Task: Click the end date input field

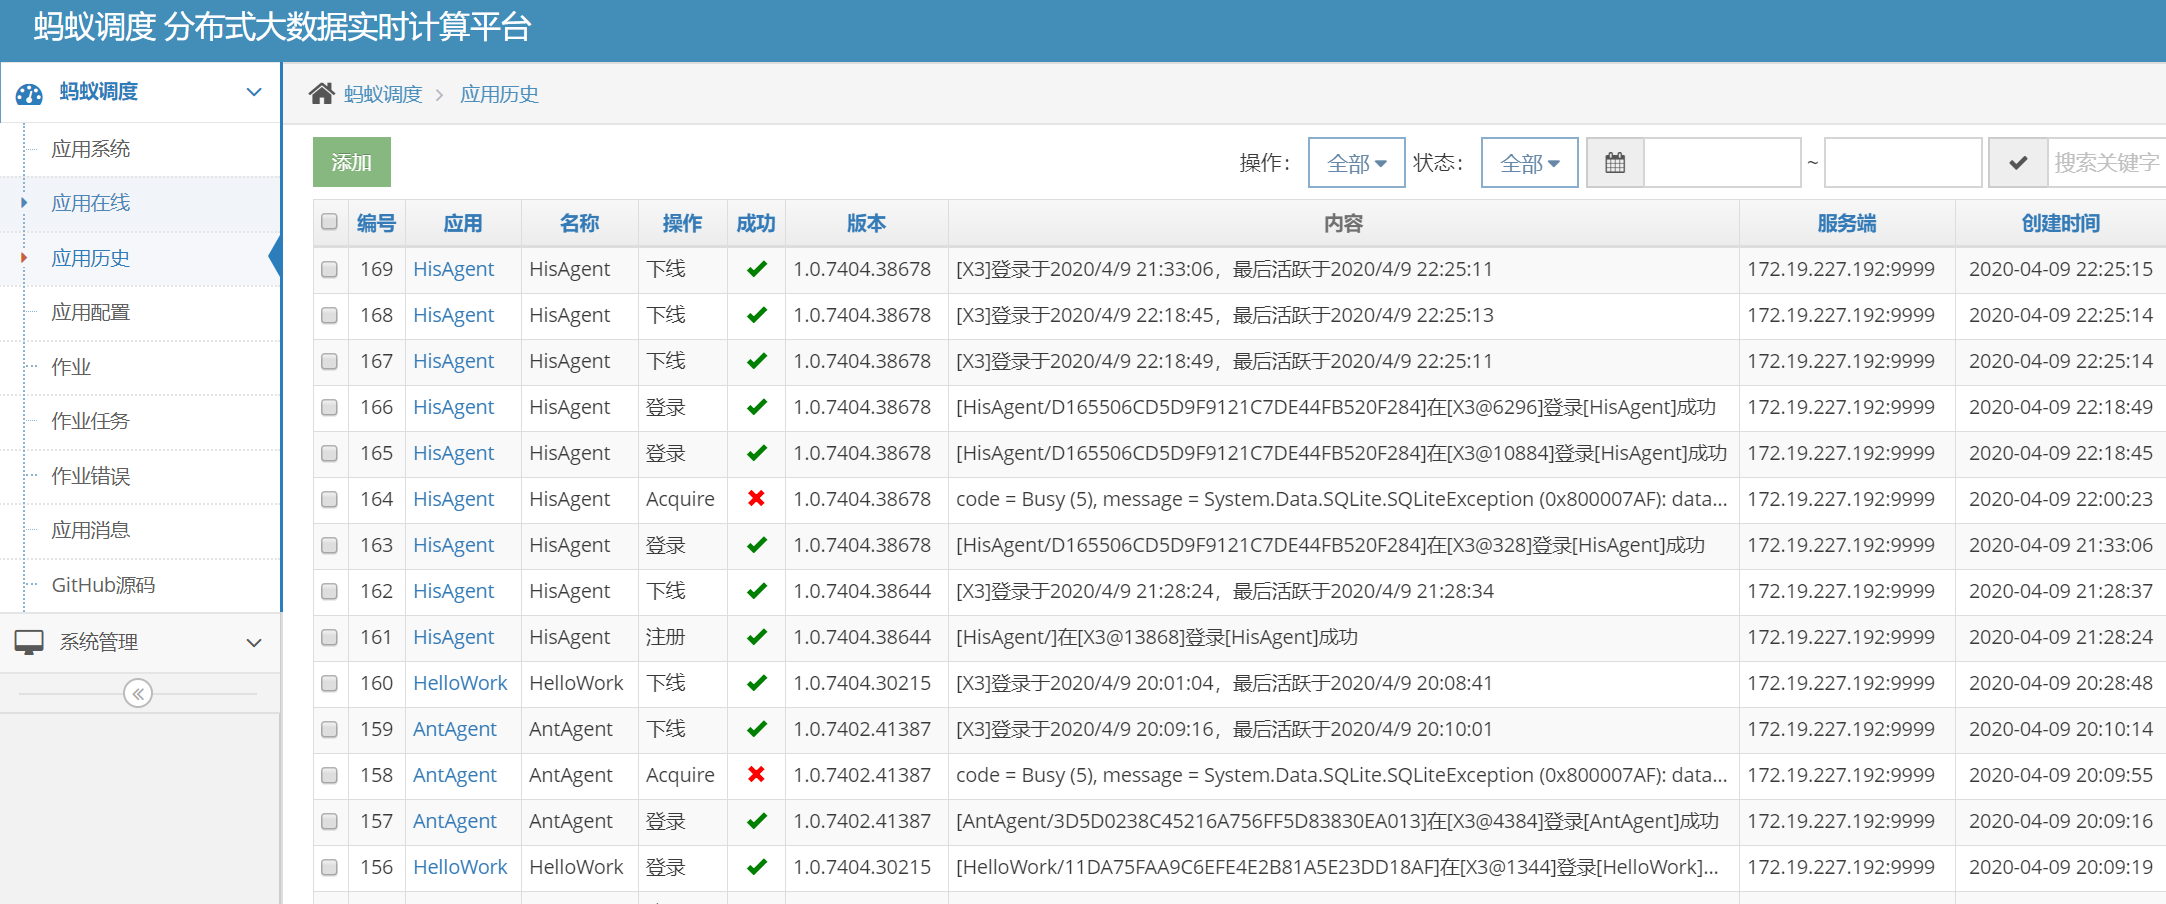Action: tap(1903, 162)
